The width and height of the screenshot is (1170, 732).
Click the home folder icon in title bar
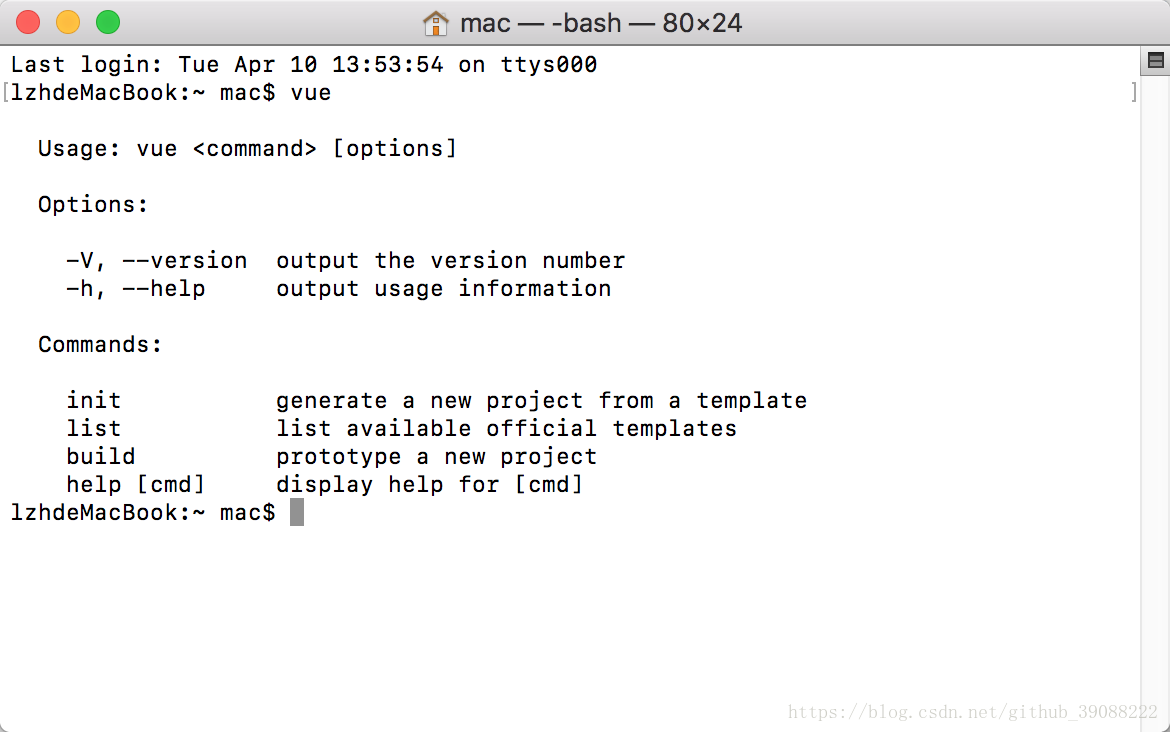pyautogui.click(x=436, y=22)
